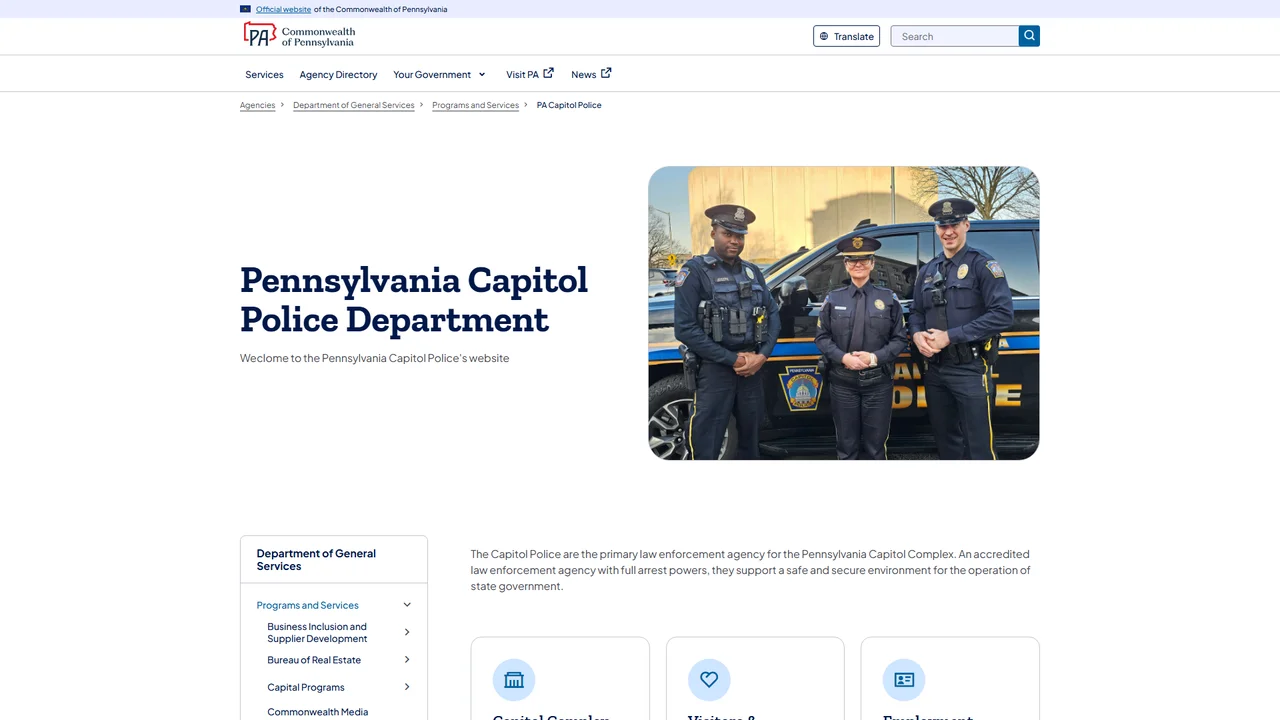Go to Programs and Services breadcrumb

[475, 105]
